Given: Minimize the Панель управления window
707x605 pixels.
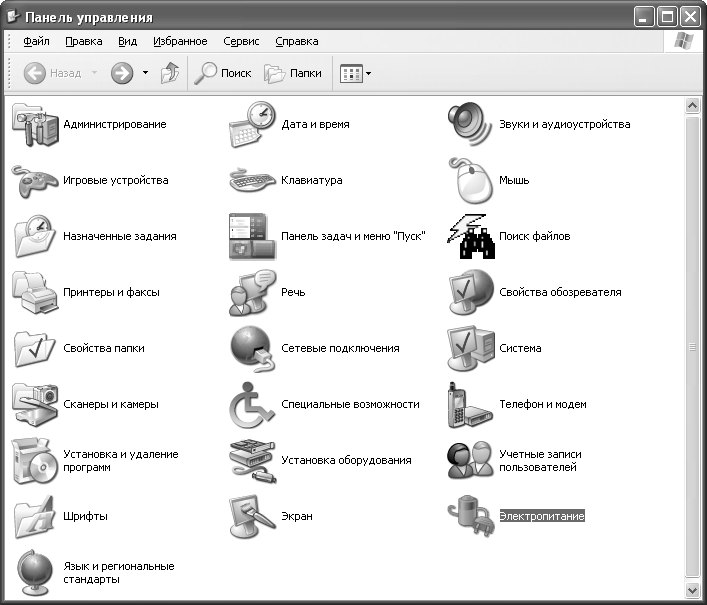Looking at the screenshot, I should click(643, 17).
